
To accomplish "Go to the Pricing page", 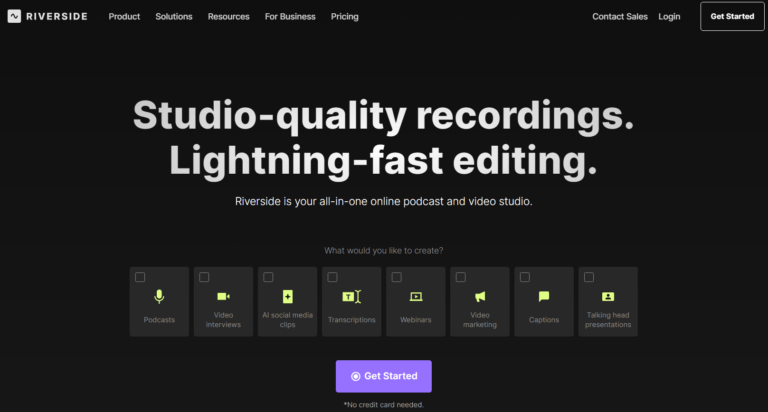I will (x=344, y=17).
